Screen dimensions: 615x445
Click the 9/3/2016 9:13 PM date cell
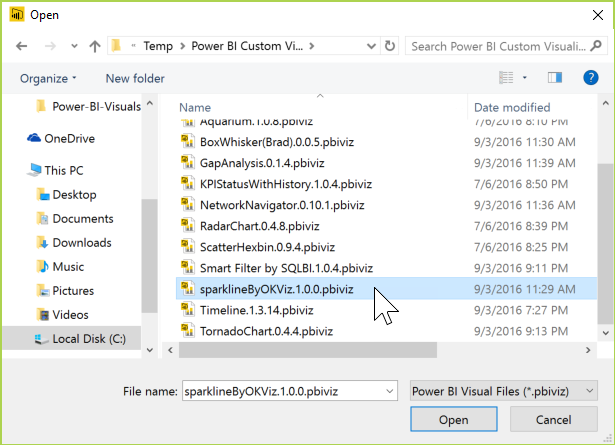click(520, 331)
